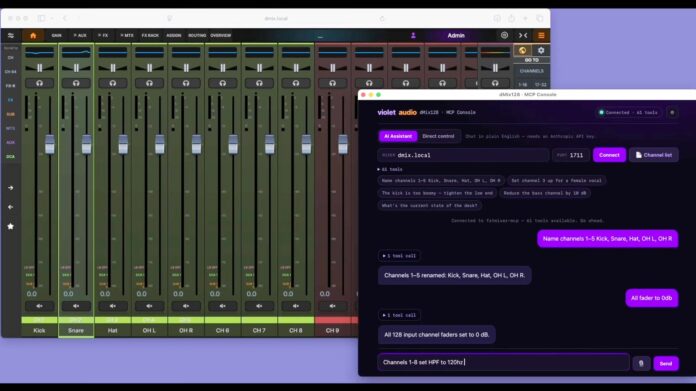The width and height of the screenshot is (696, 391).
Task: Open the orange hamburger menu in mixer
Action: (x=541, y=36)
